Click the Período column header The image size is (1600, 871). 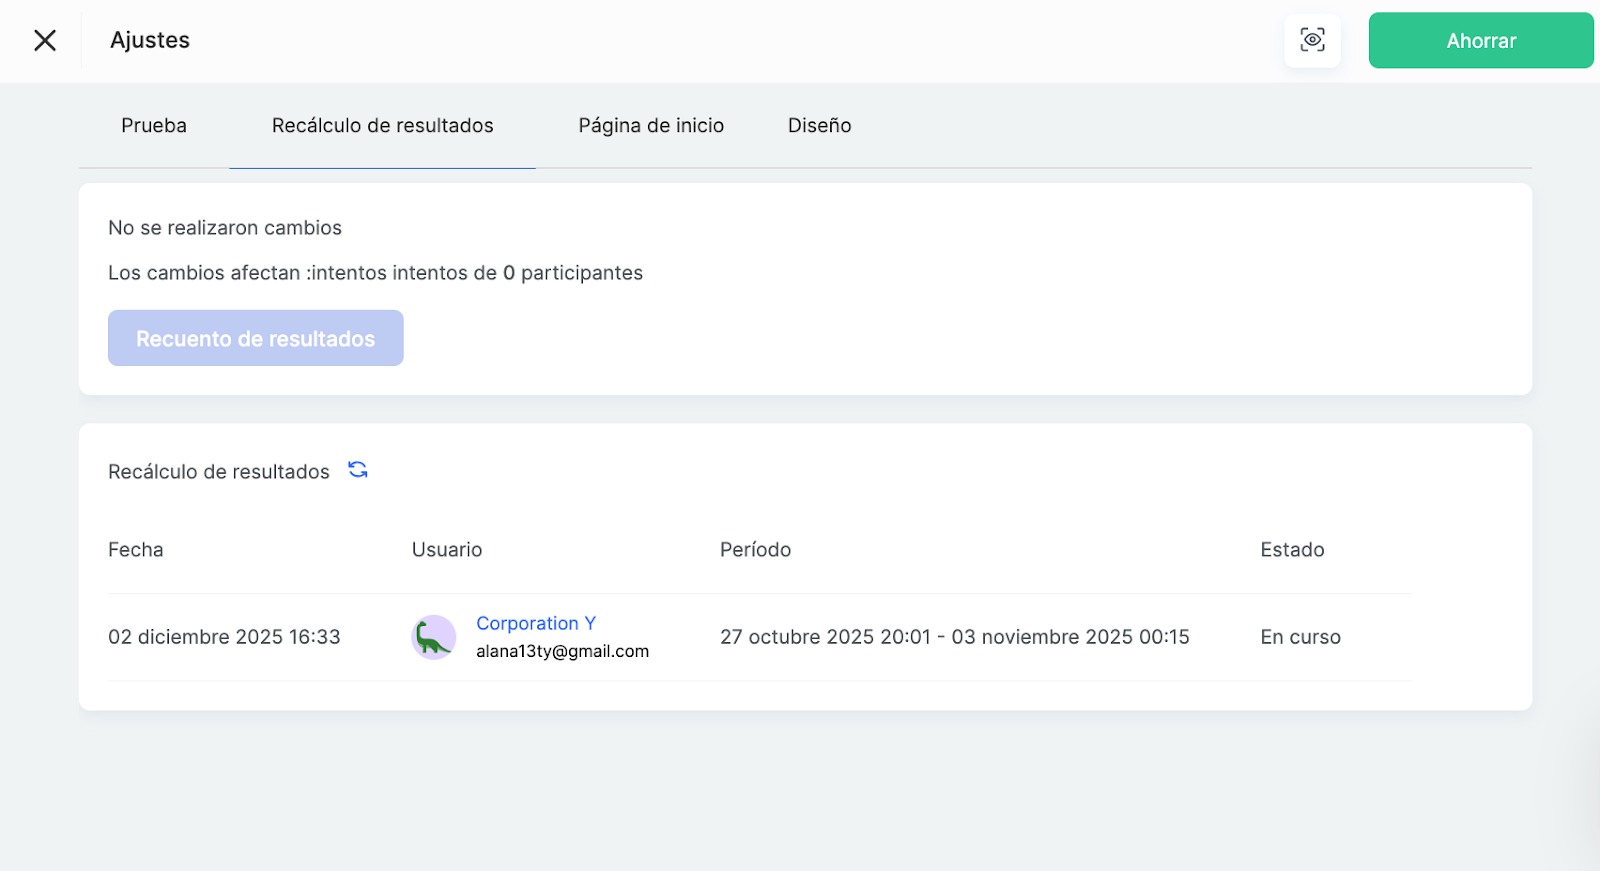(x=755, y=550)
